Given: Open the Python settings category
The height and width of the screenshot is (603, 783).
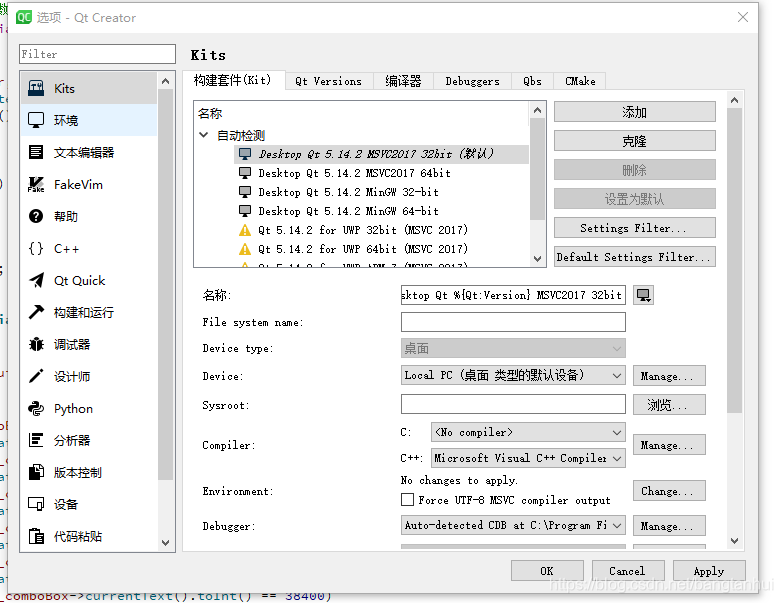Looking at the screenshot, I should pos(89,408).
